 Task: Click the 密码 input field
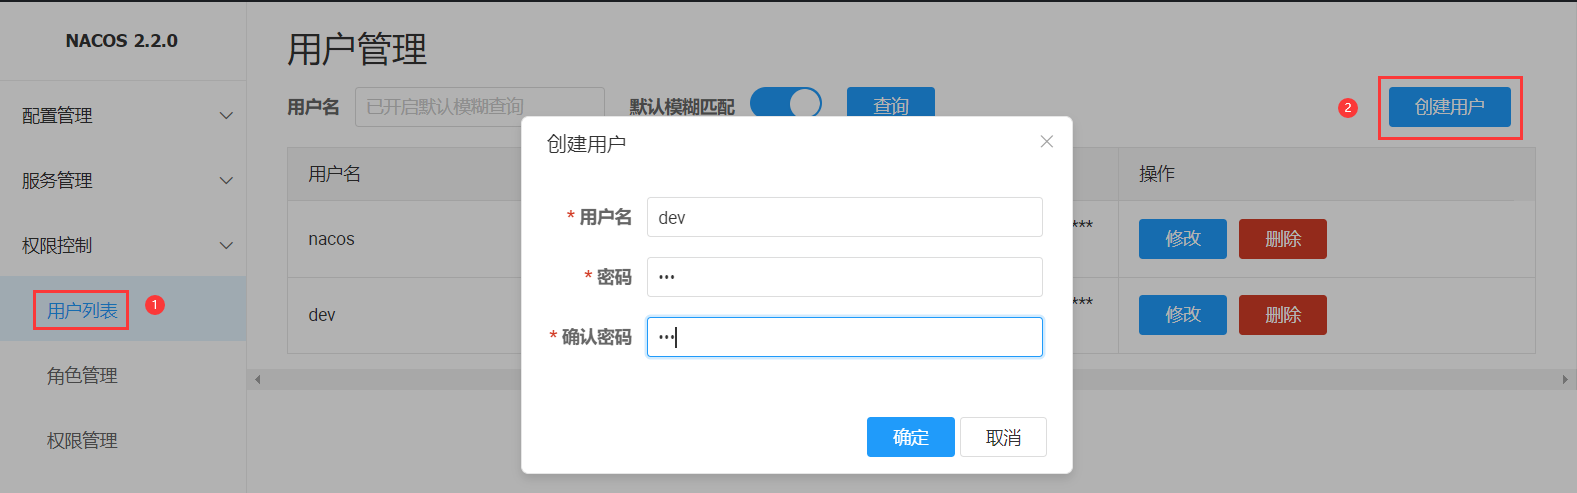[844, 277]
